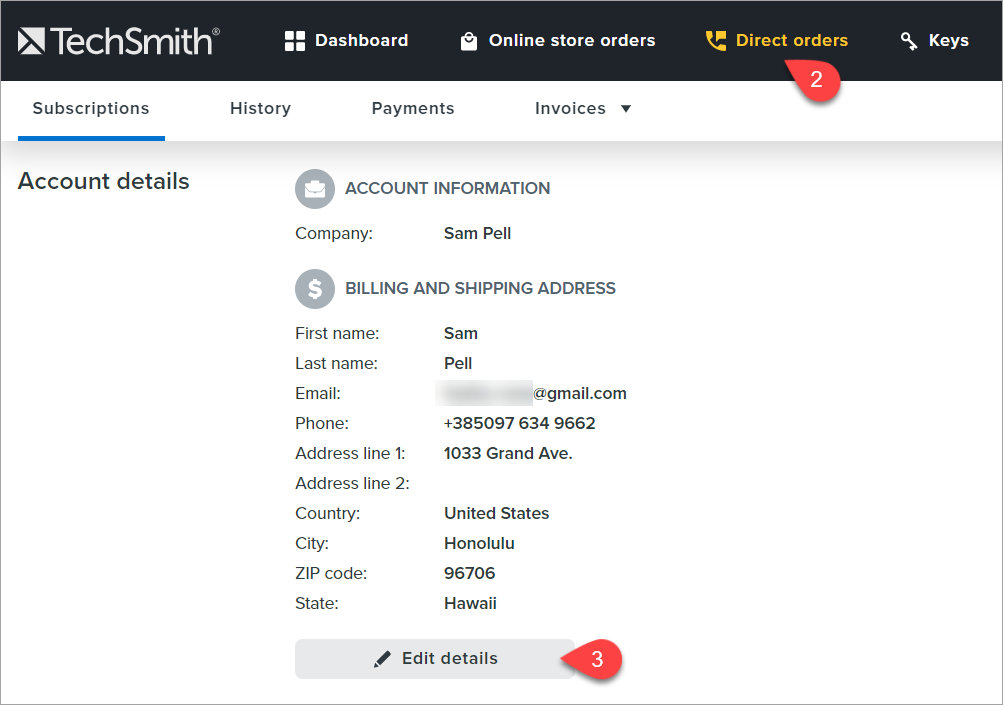1003x705 pixels.
Task: Click the Account details heading
Action: pos(103,181)
